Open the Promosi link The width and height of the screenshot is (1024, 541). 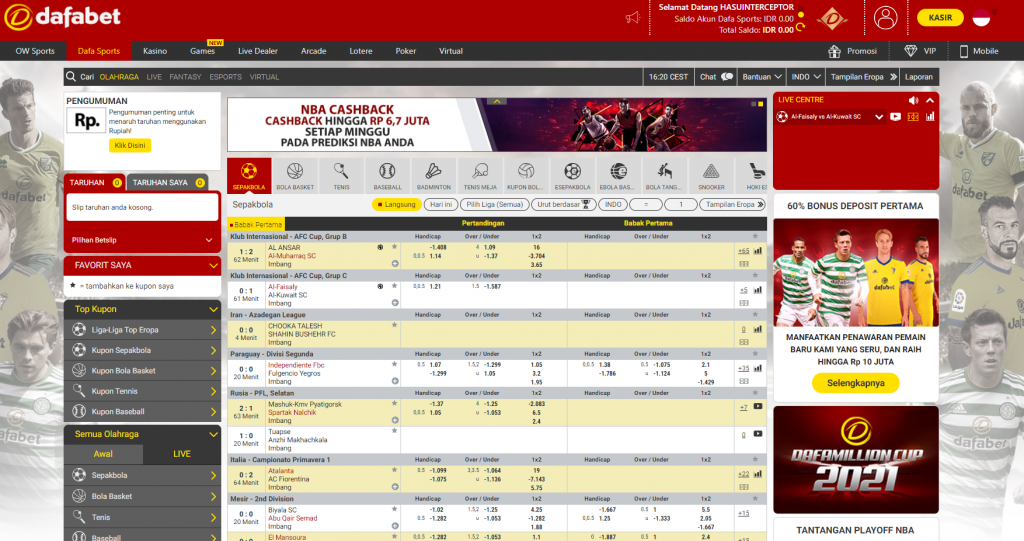point(852,51)
